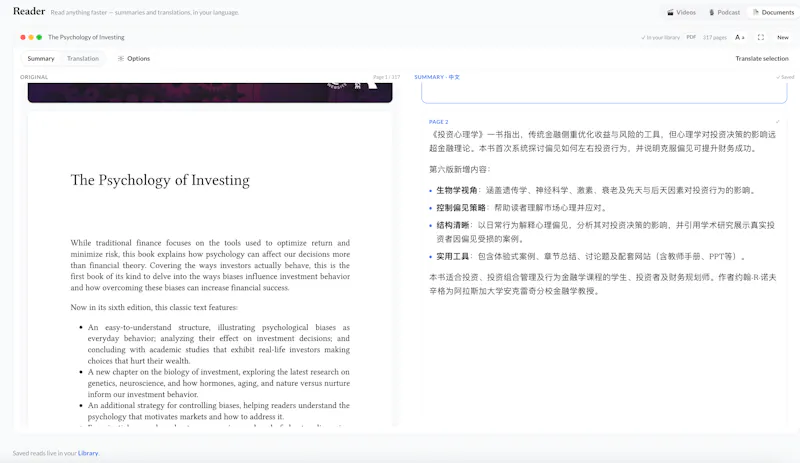Screen dimensions: 800x463
Task: Click the 'SUMMARY · 中文' pane label
Action: [437, 77]
